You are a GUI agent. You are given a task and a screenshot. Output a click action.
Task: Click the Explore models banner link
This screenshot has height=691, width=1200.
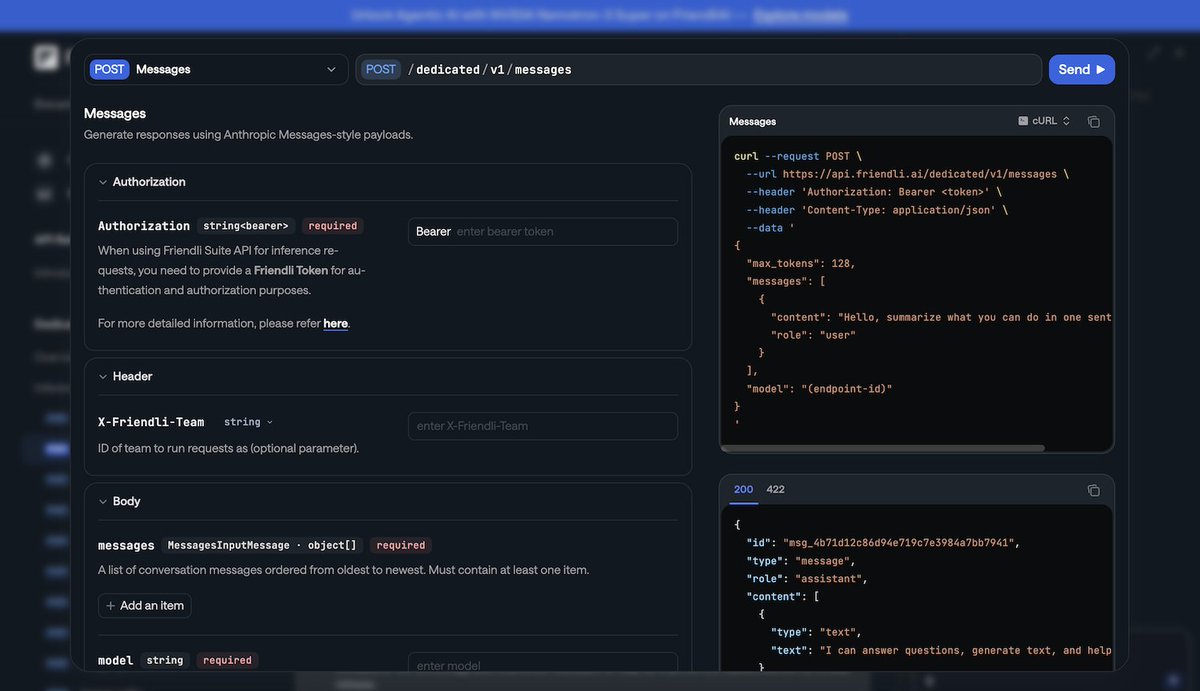tap(800, 15)
